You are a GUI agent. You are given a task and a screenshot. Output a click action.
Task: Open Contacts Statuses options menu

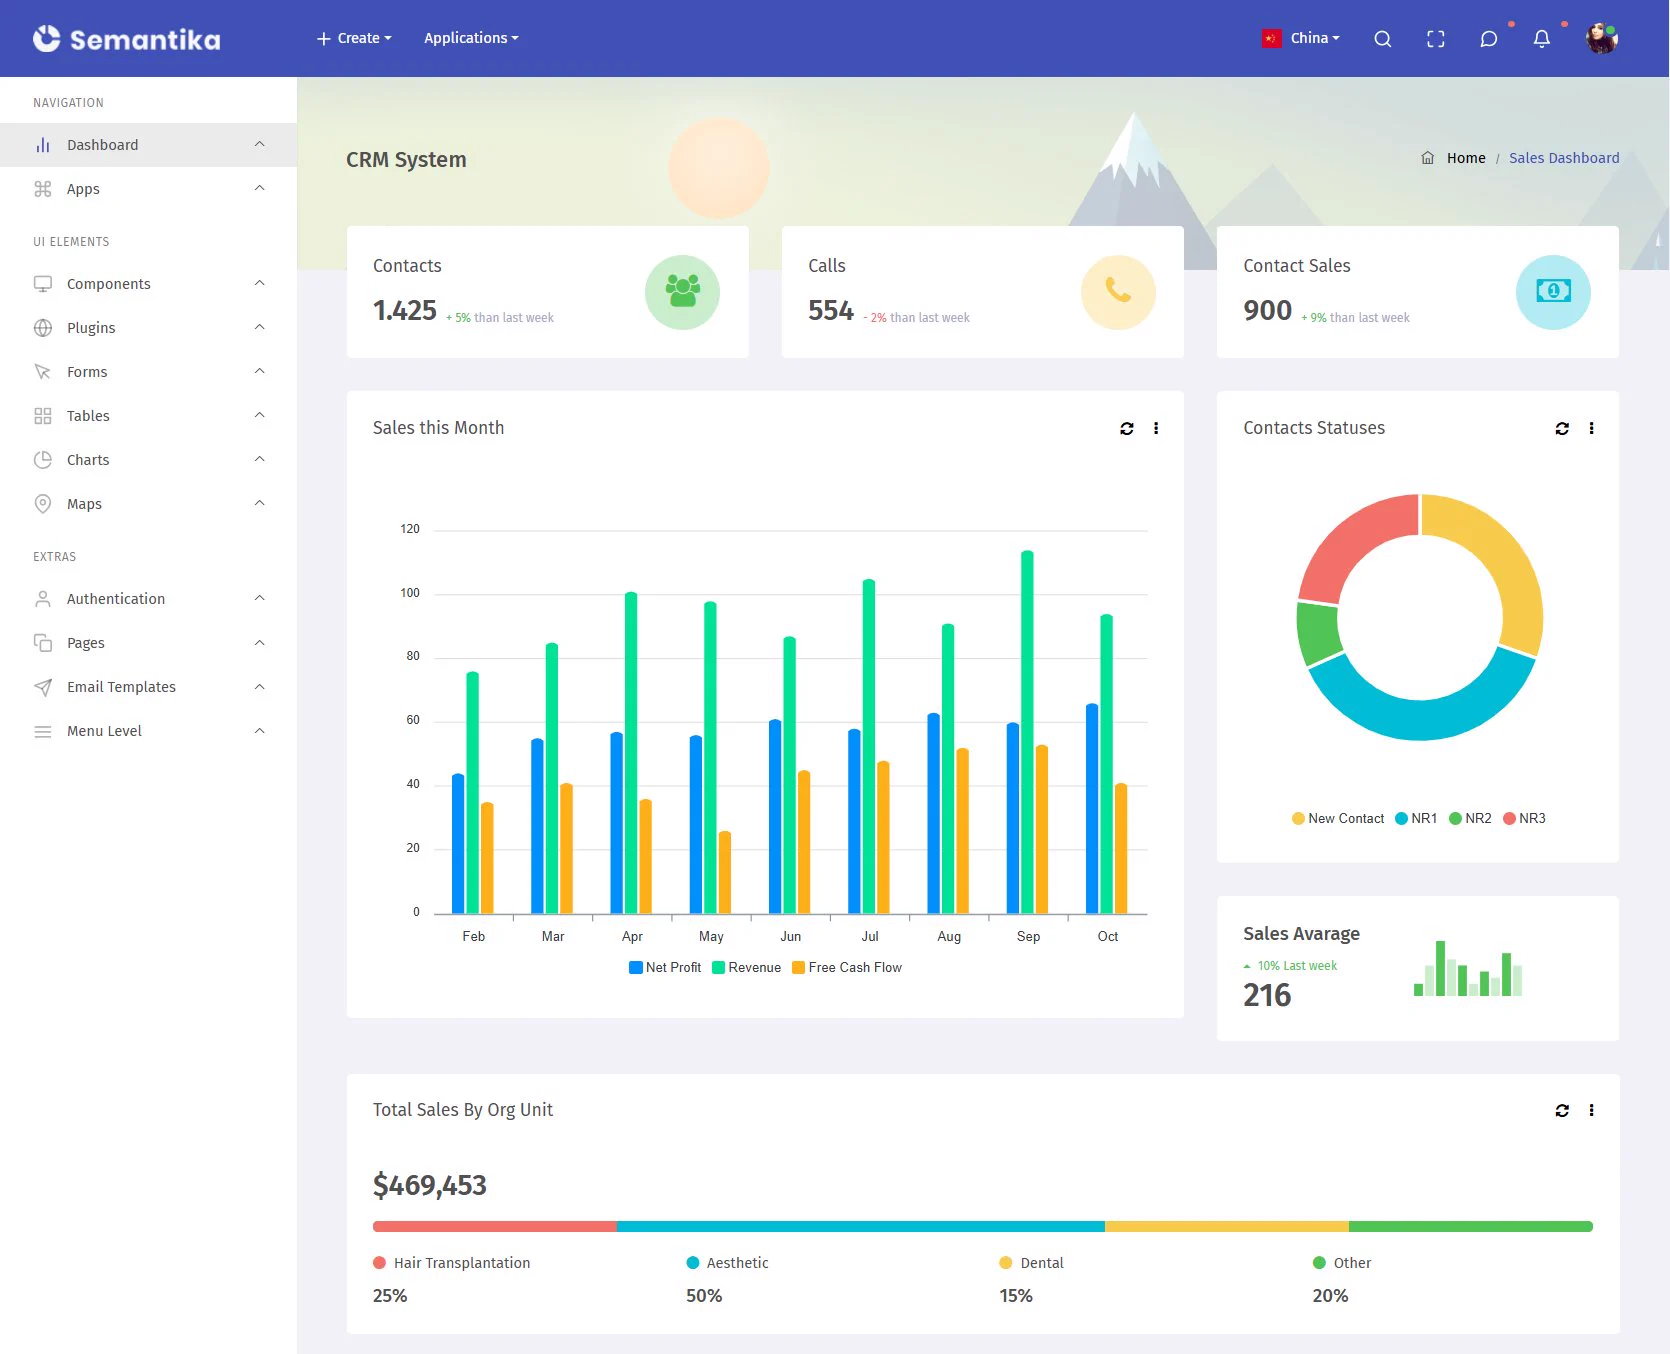coord(1591,428)
